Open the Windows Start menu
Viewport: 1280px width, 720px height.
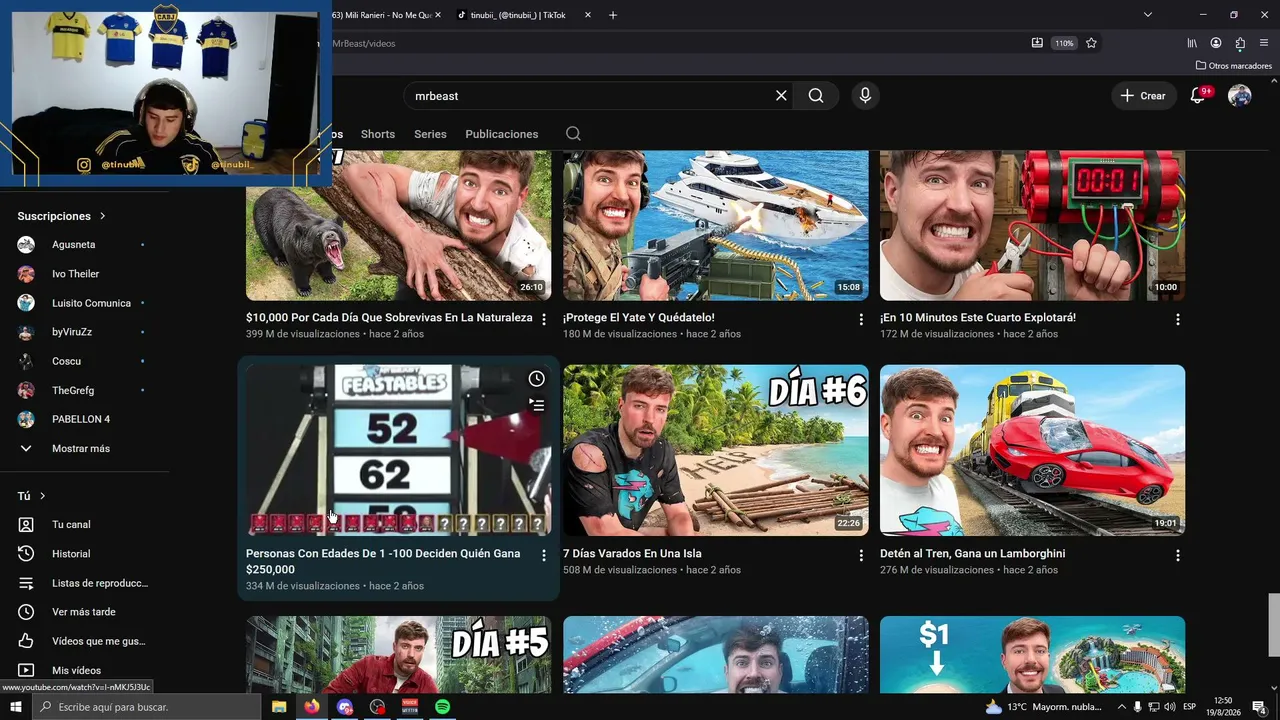click(x=15, y=707)
